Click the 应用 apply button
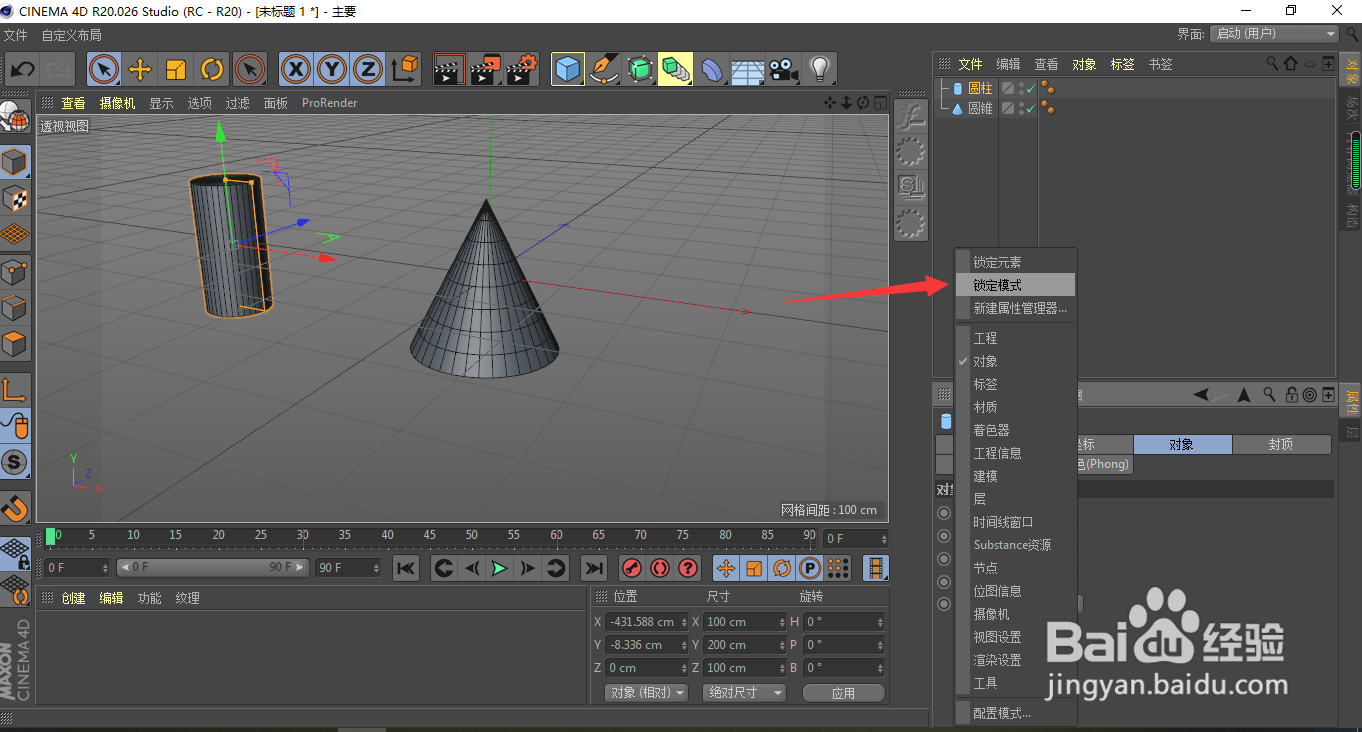This screenshot has height=732, width=1362. 843,692
